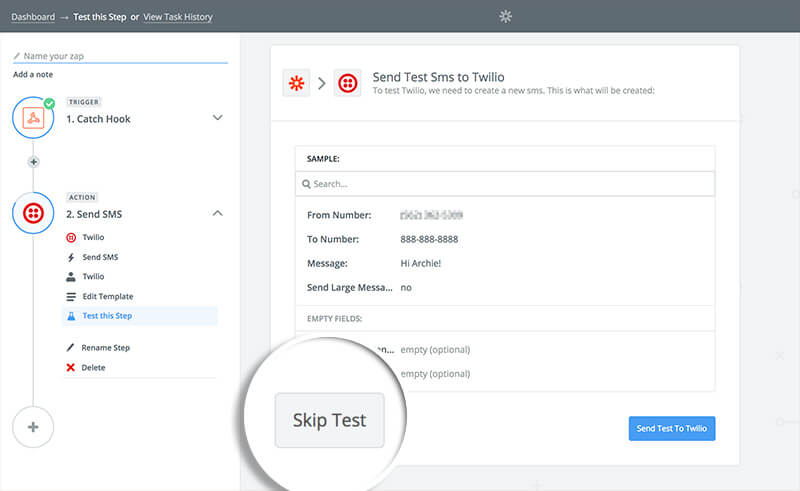The image size is (800, 491).
Task: Click Add a note link
Action: [33, 75]
